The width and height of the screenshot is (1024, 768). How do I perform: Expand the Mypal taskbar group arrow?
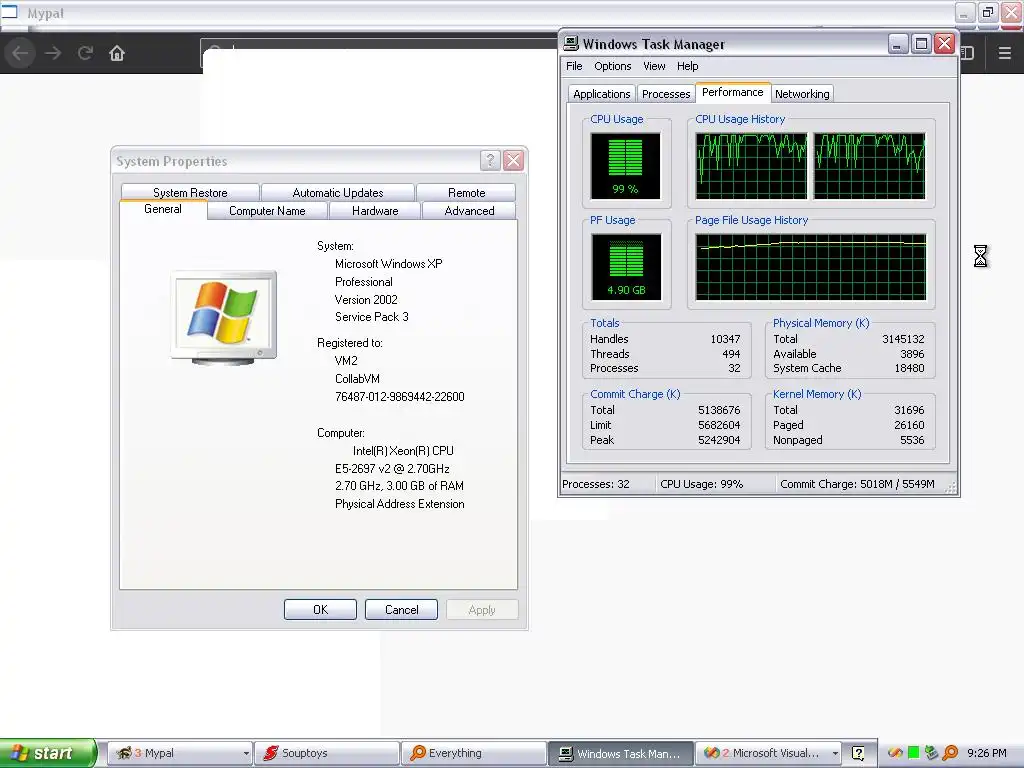pos(246,753)
